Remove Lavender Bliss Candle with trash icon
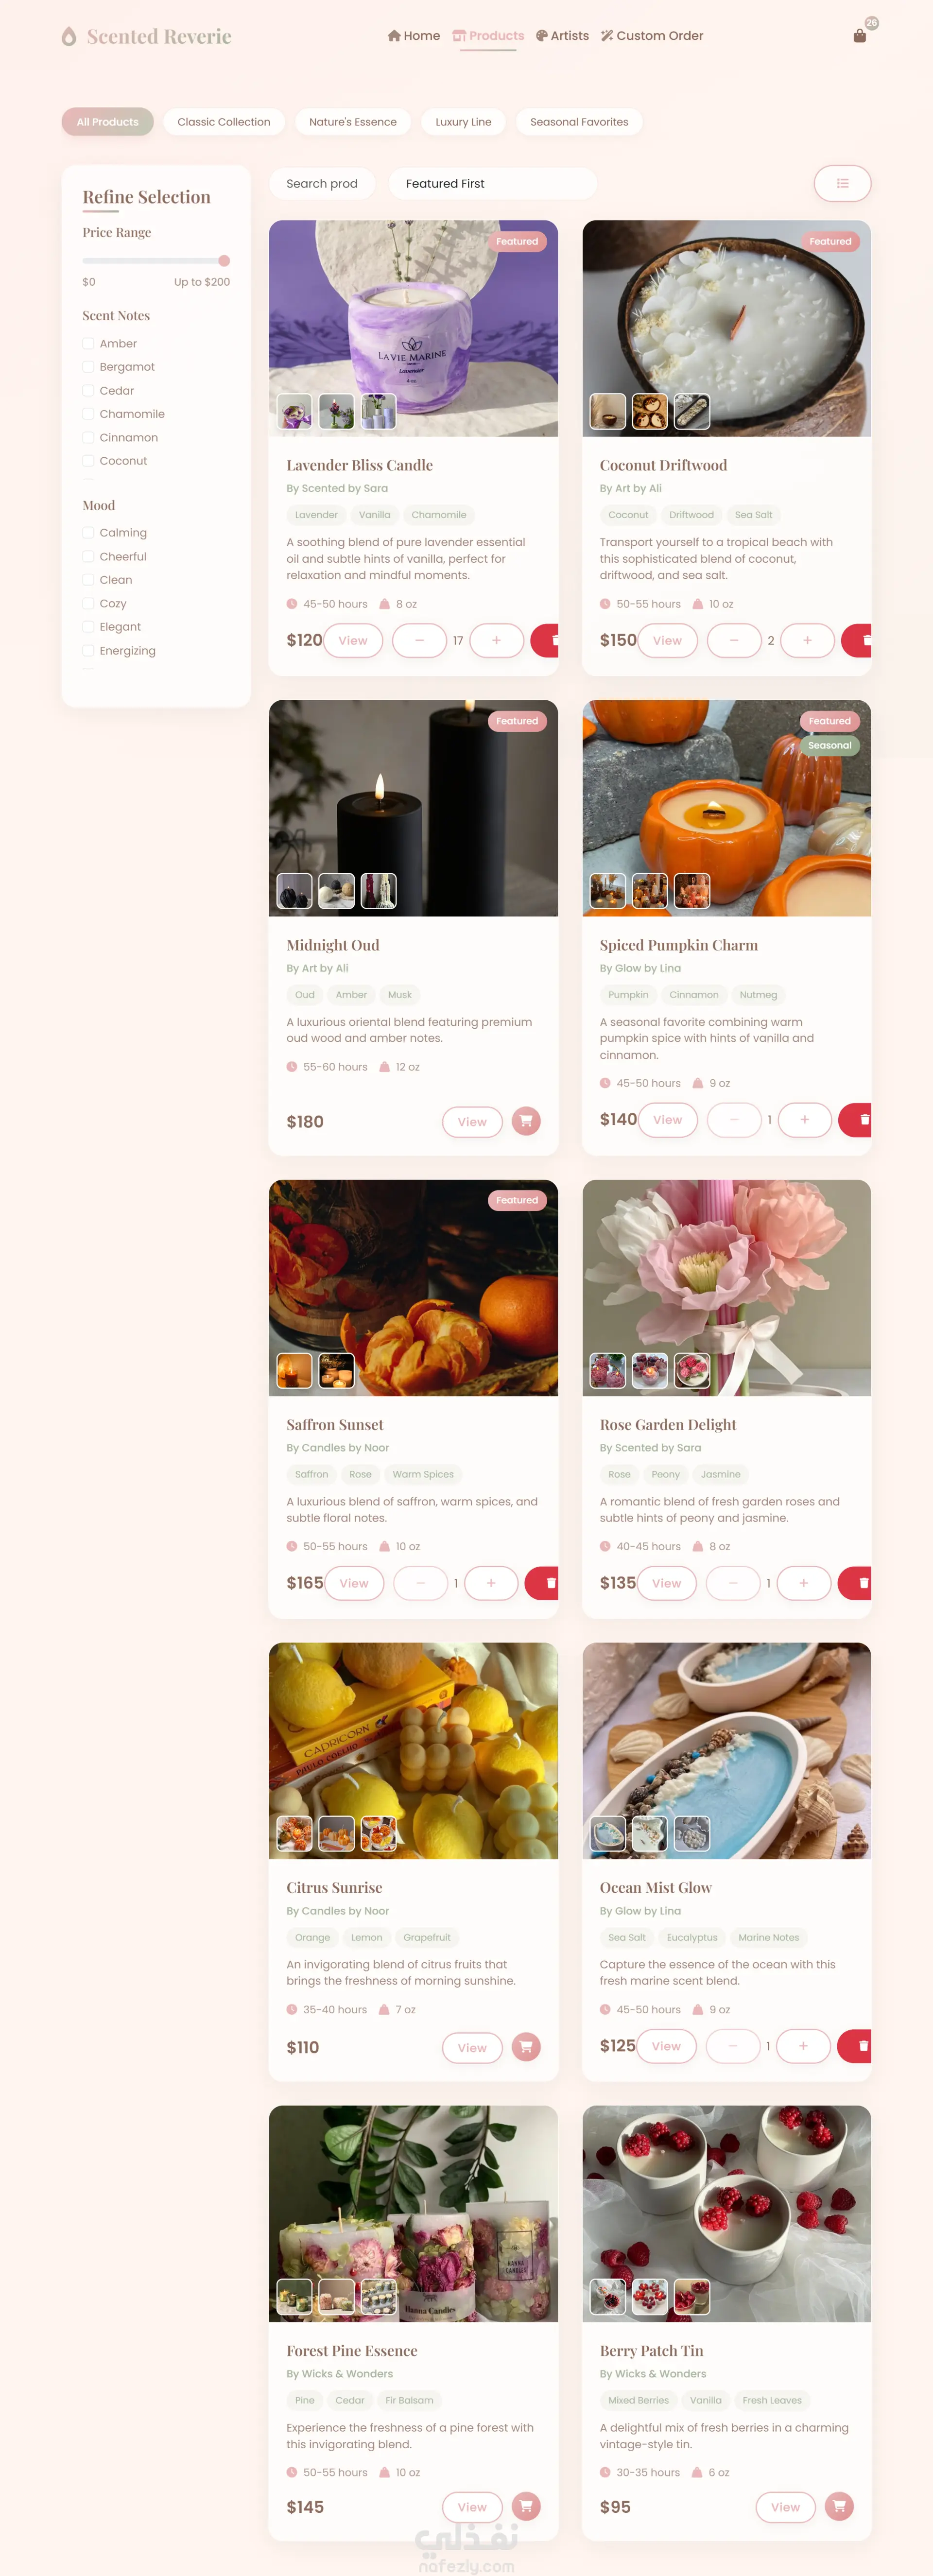Viewport: 933px width, 2576px height. click(546, 640)
